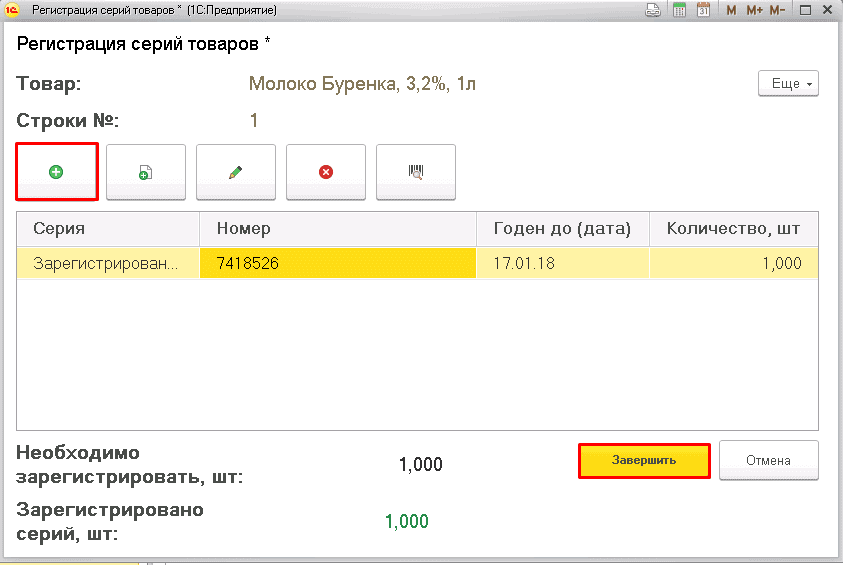
Task: Click the Отмена button
Action: [x=768, y=460]
